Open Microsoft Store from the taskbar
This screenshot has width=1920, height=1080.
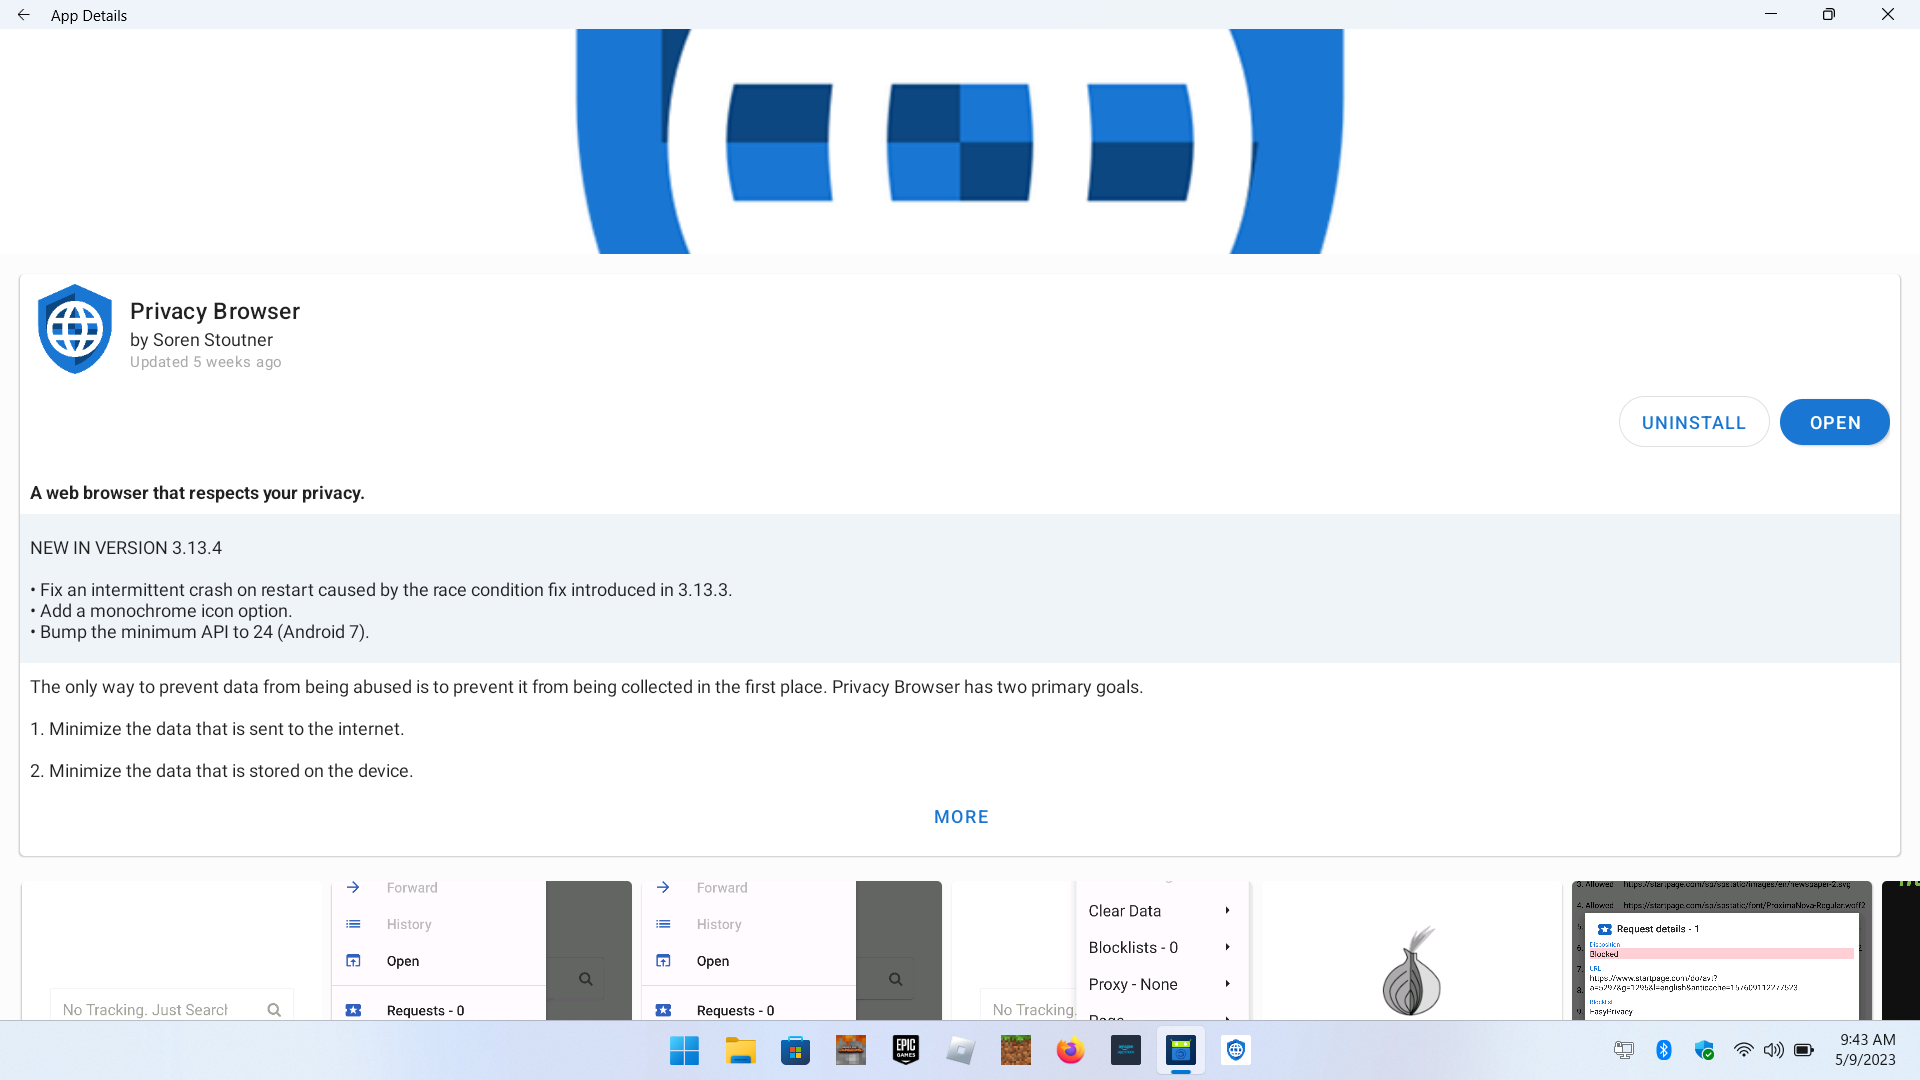795,1050
